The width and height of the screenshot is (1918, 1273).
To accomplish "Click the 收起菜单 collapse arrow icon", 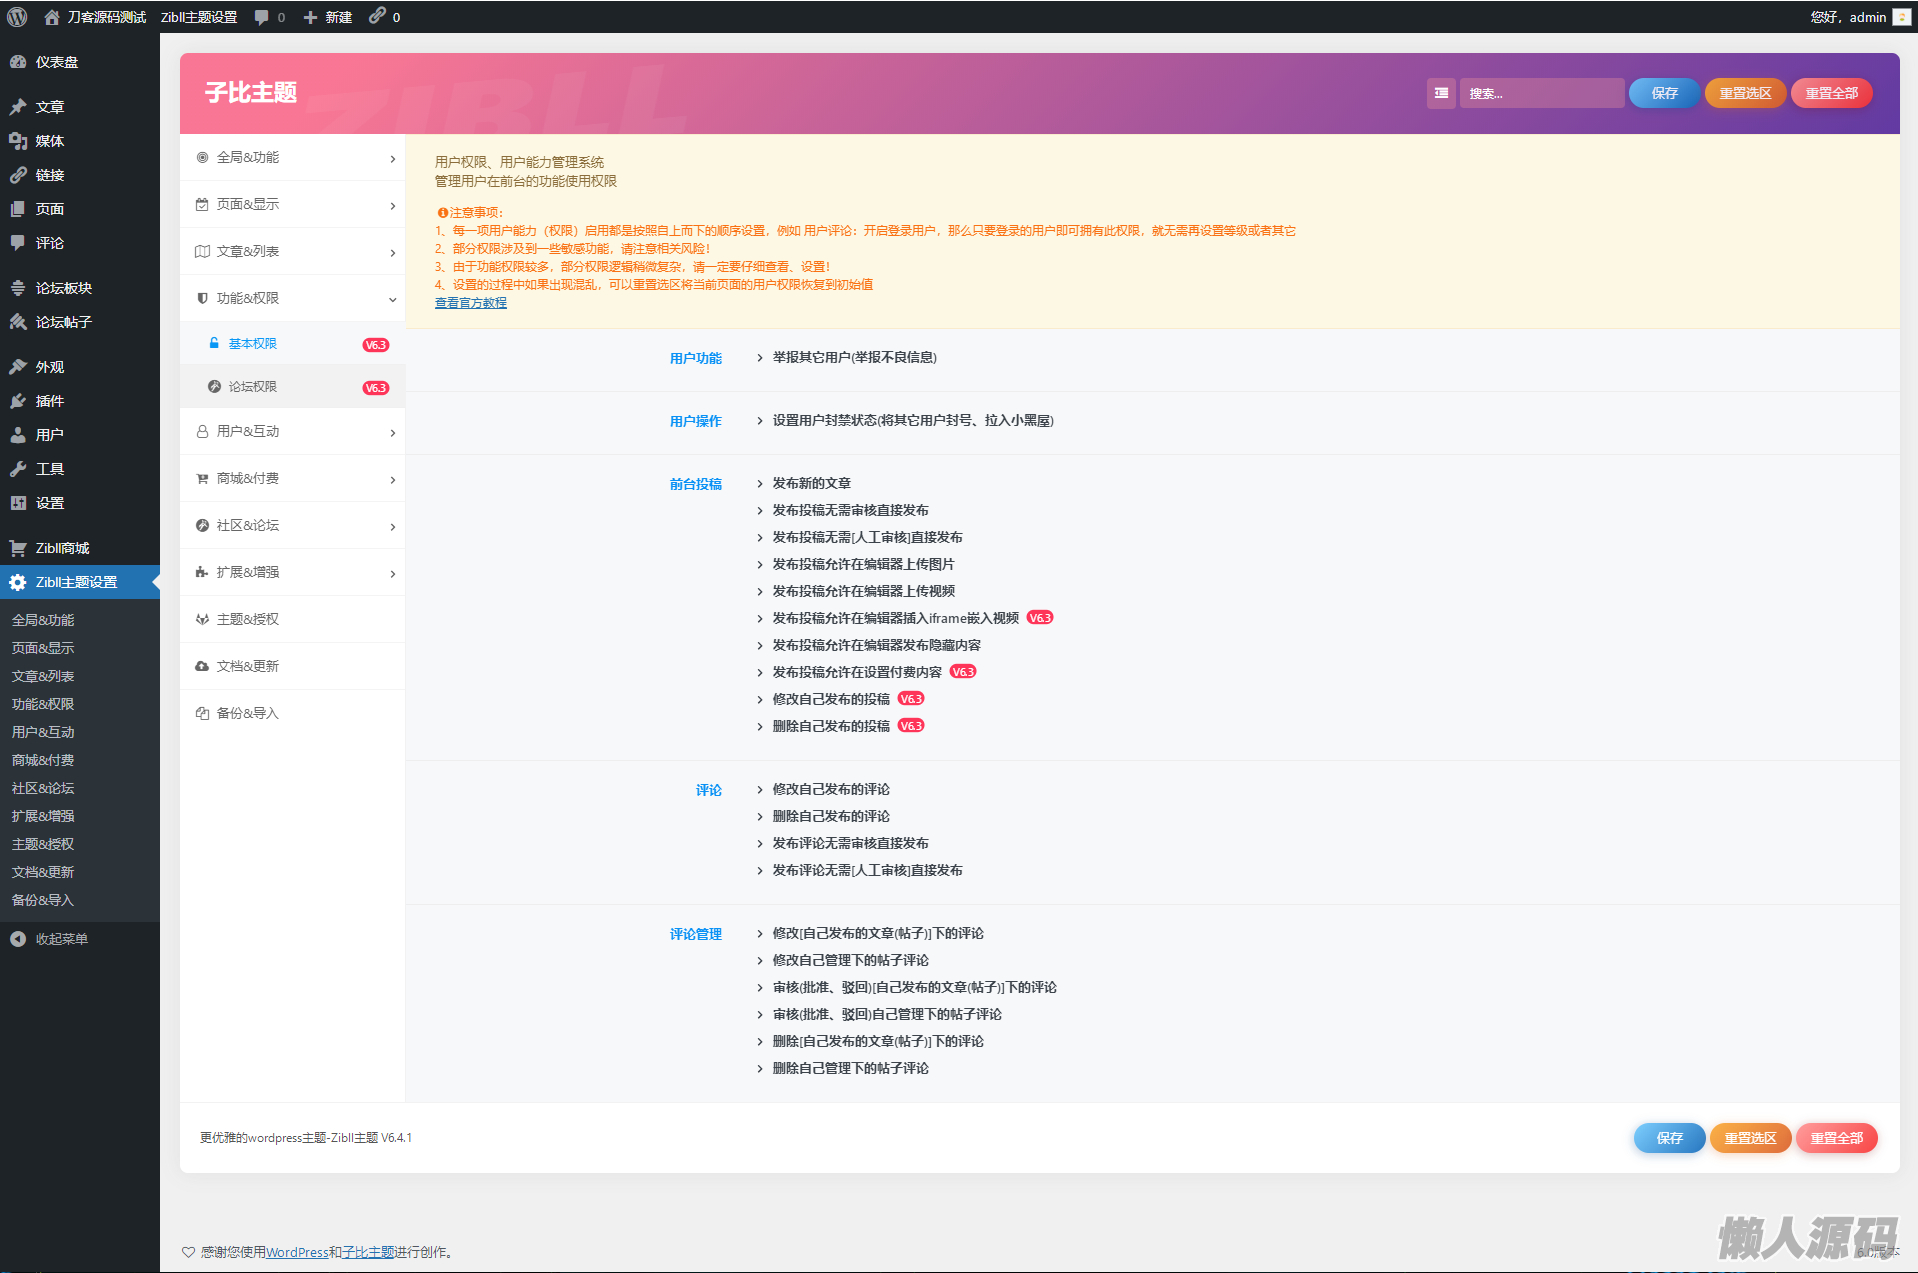I will (18, 939).
